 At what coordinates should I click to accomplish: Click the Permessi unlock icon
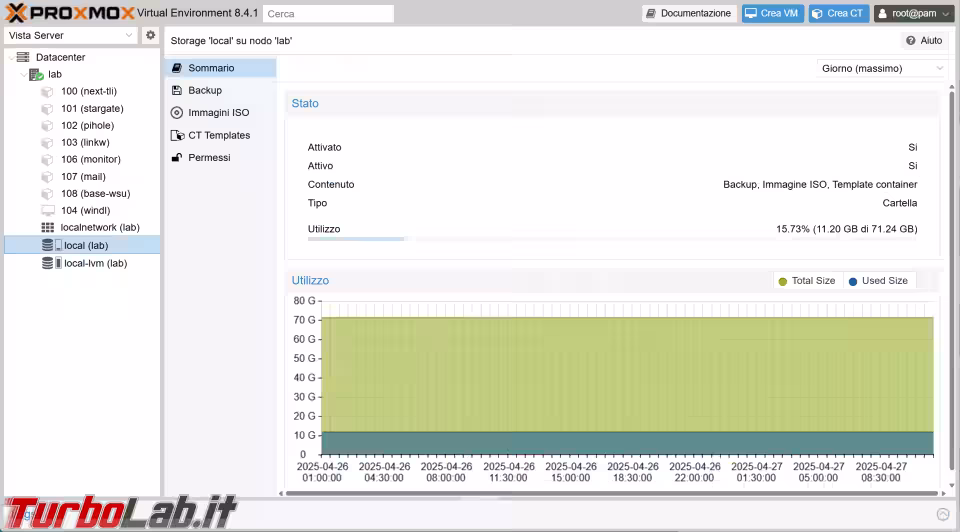coord(176,157)
